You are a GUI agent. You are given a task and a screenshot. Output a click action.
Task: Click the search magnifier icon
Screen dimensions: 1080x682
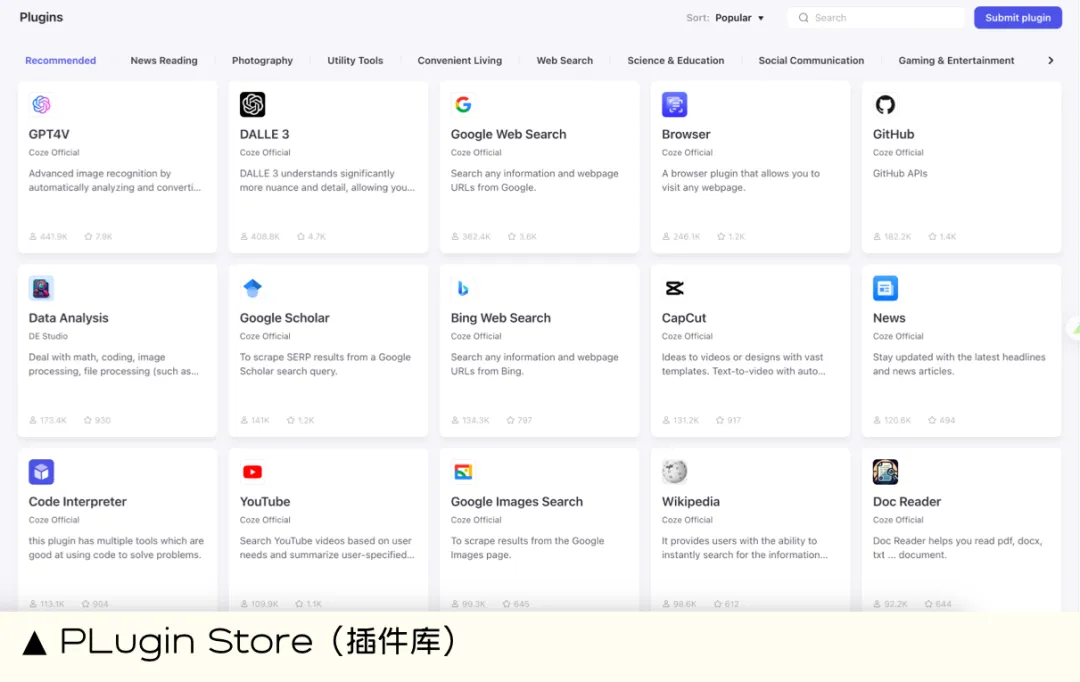803,18
